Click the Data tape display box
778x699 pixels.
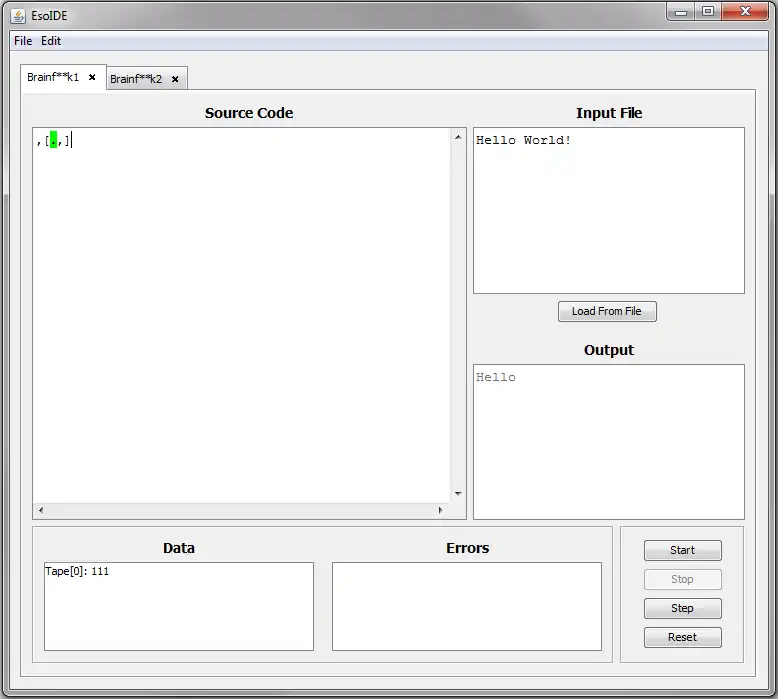tap(179, 606)
